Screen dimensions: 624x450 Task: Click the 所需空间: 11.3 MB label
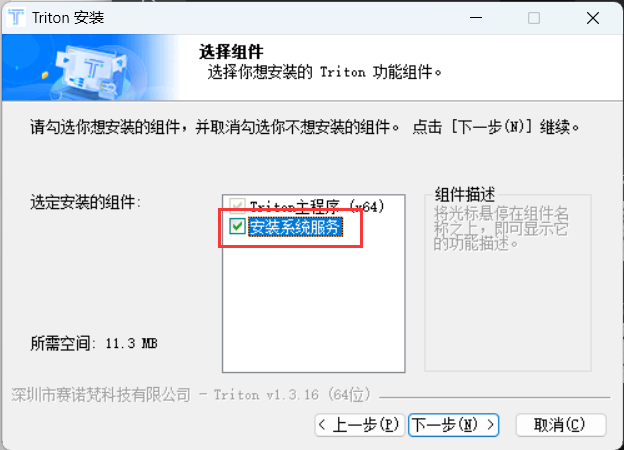tap(94, 343)
